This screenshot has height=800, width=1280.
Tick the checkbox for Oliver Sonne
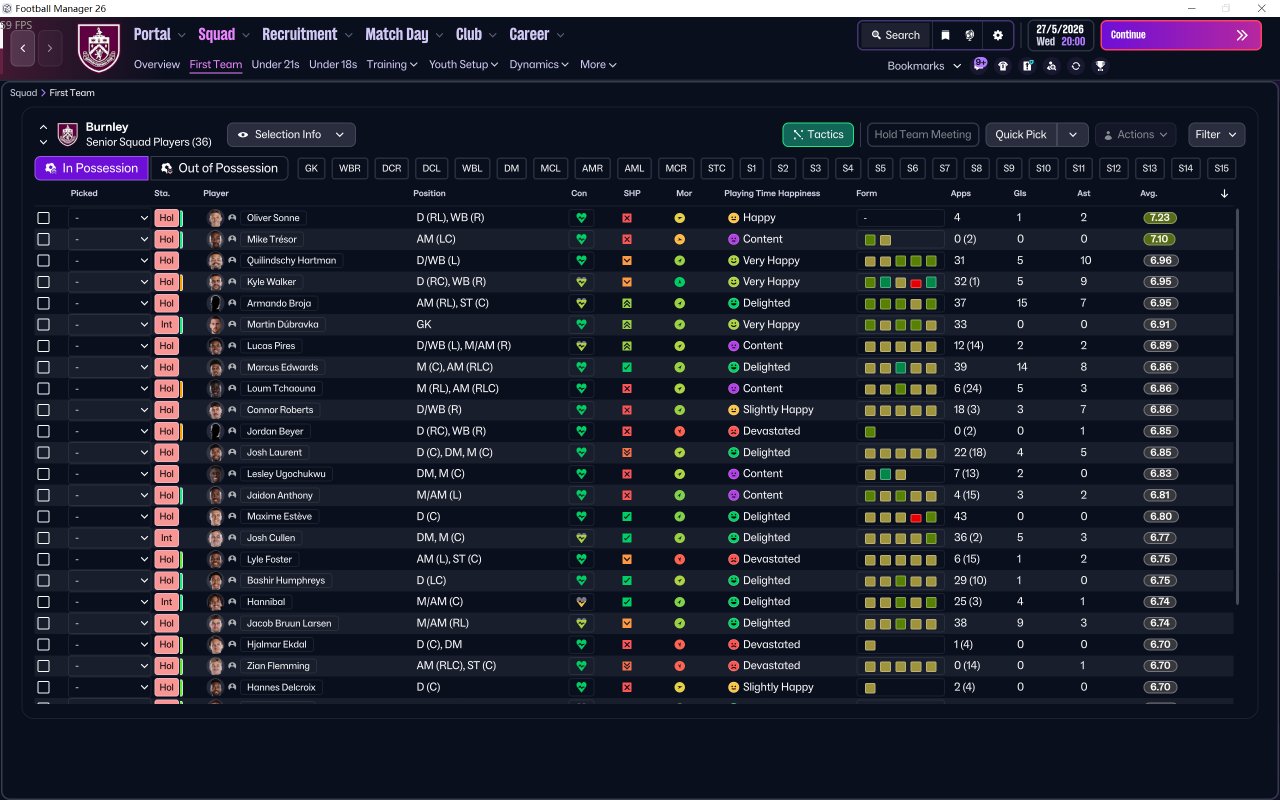43,218
